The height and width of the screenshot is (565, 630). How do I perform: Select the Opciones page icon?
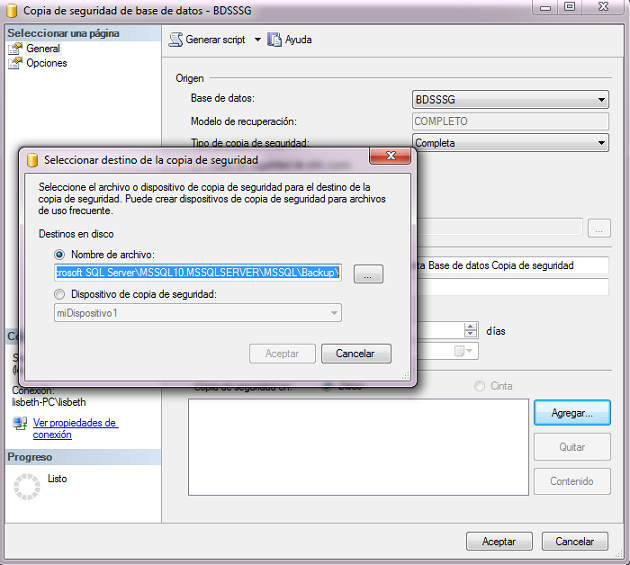[x=16, y=63]
